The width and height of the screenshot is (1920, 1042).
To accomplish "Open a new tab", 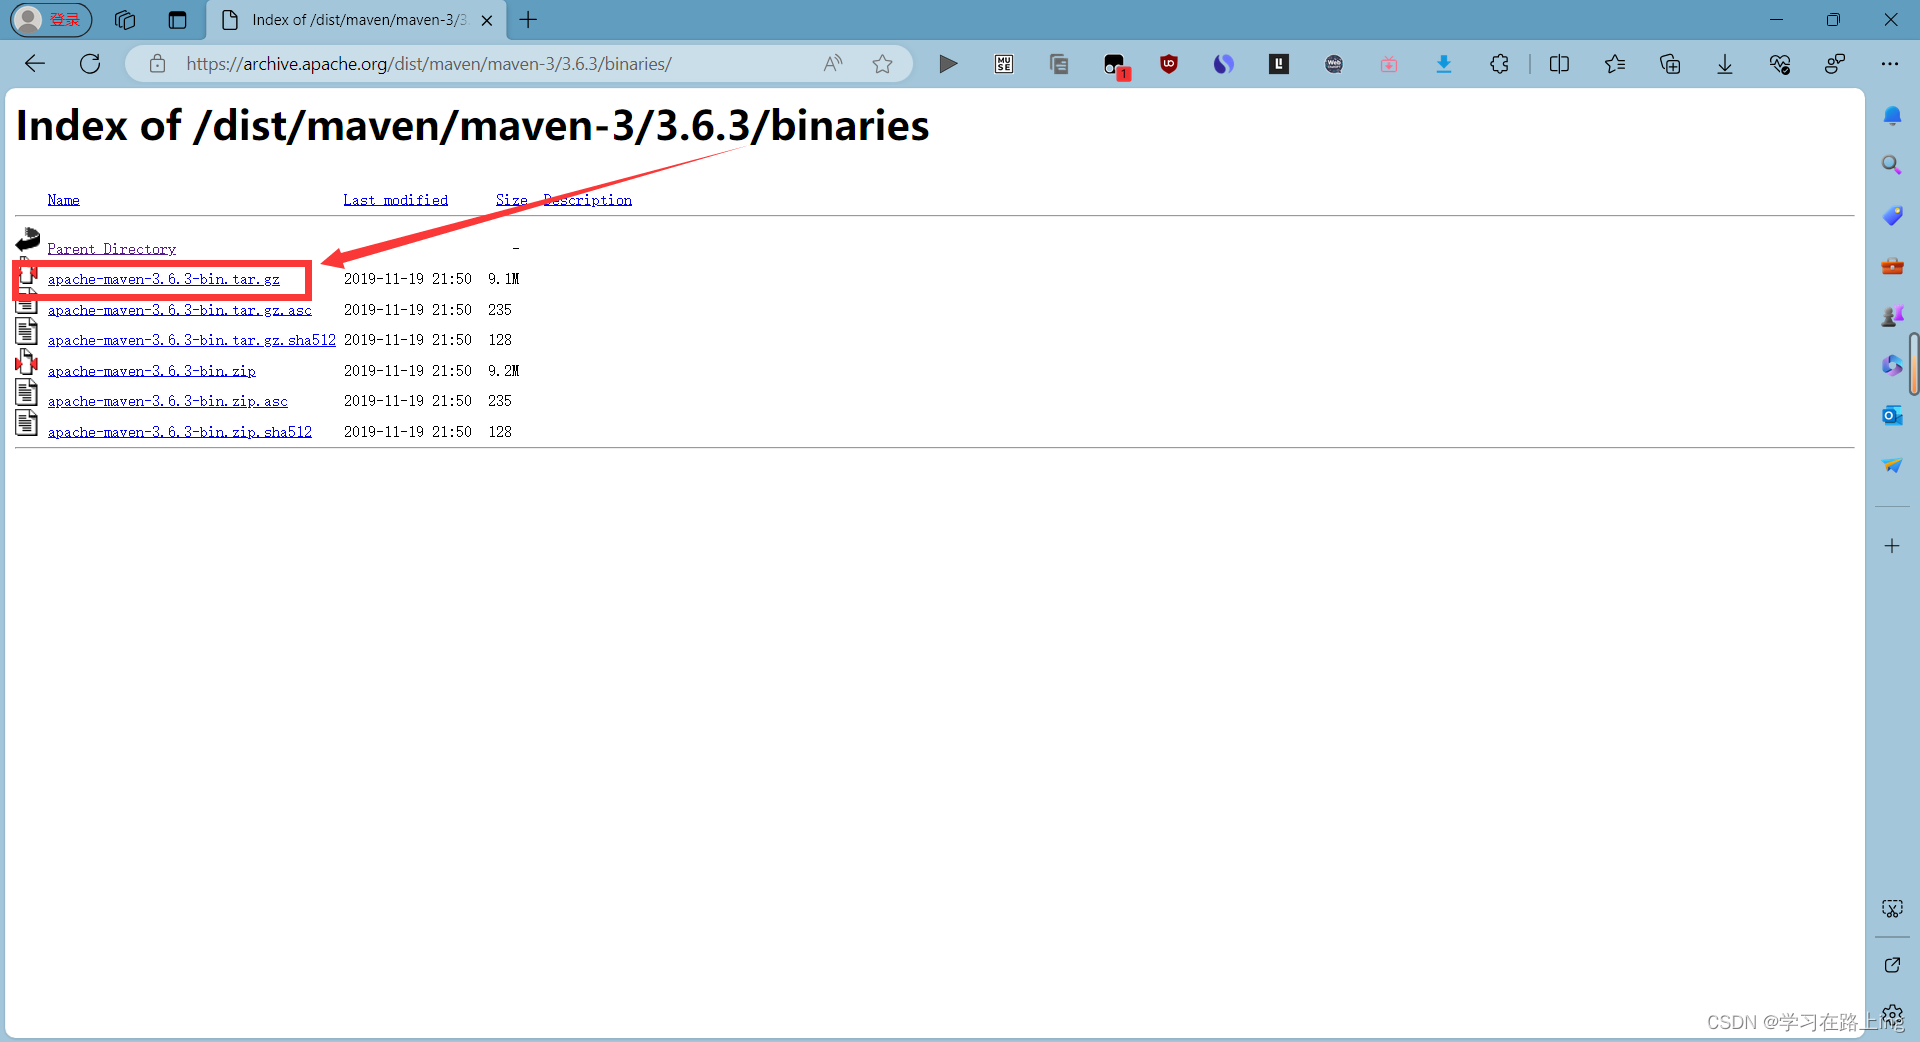I will (x=529, y=20).
